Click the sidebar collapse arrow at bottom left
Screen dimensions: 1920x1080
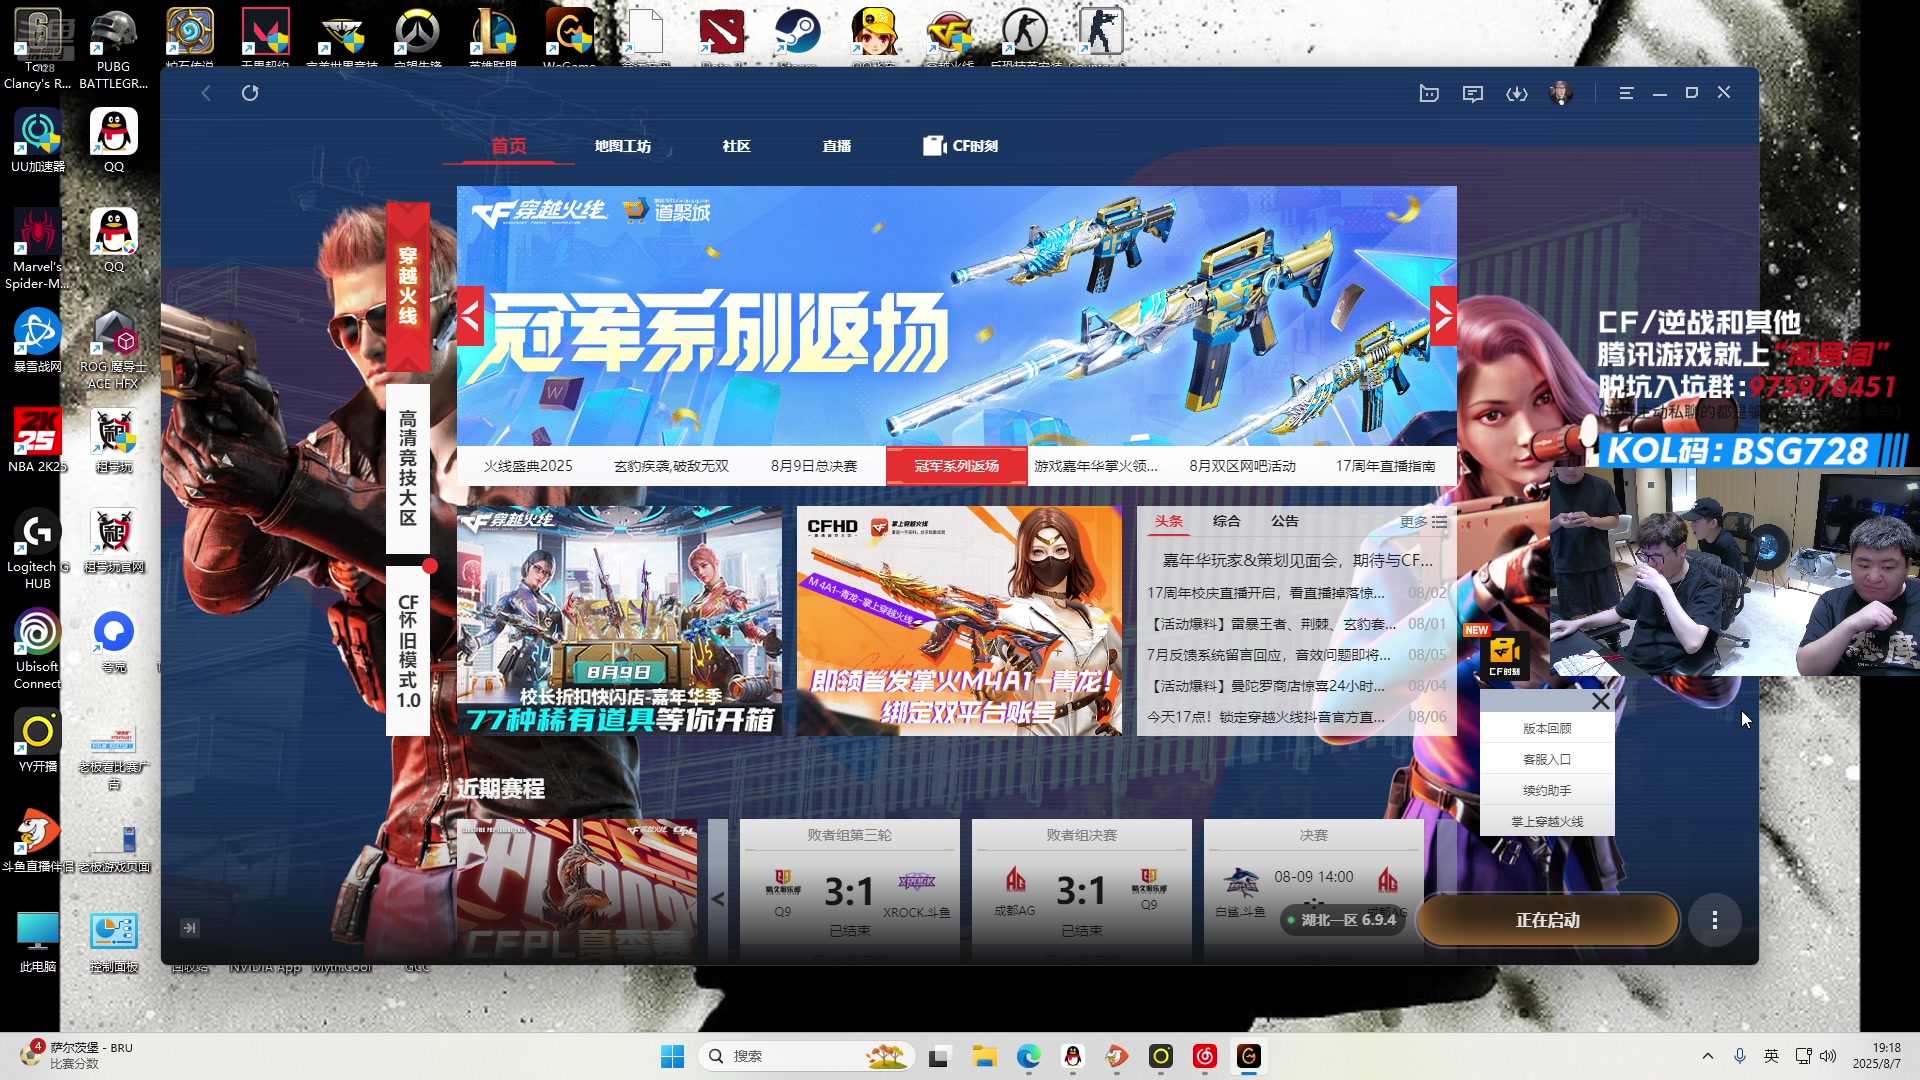[x=189, y=928]
